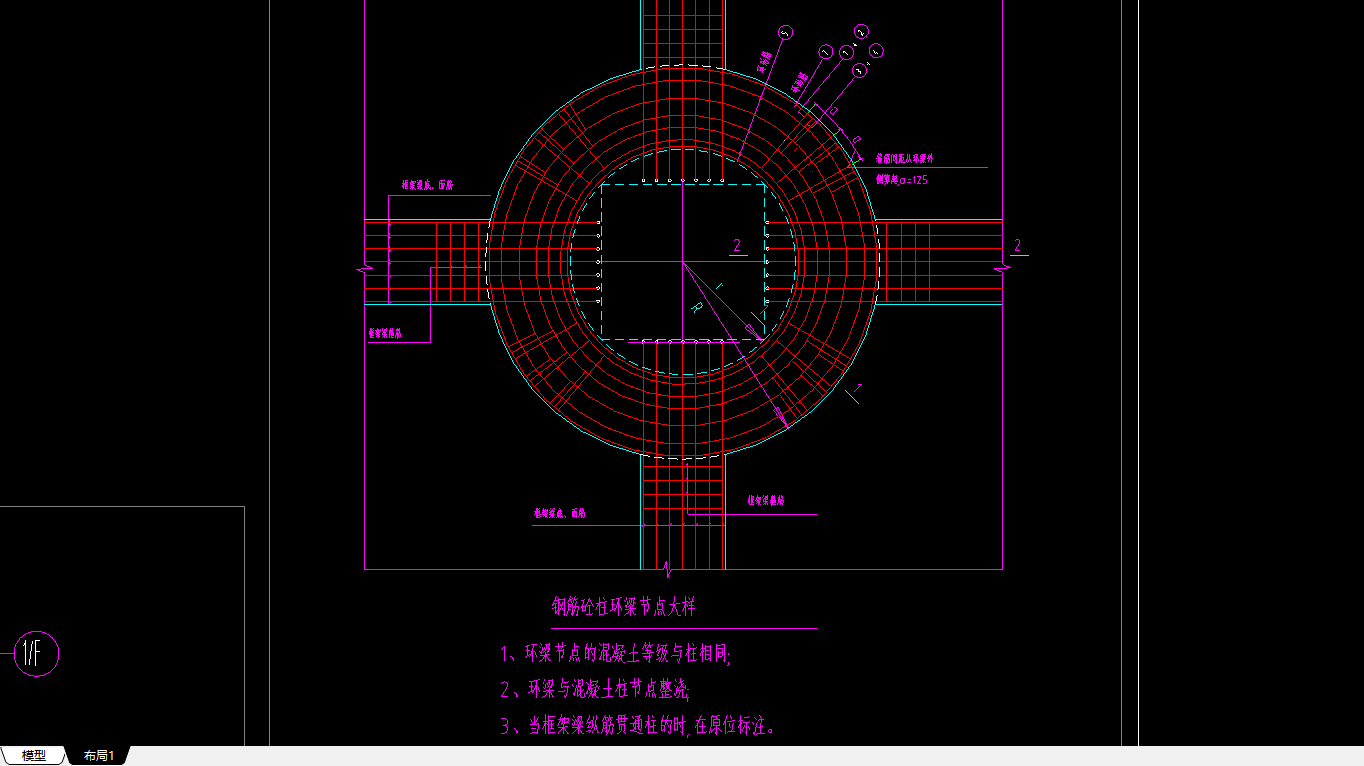Select the 侧算起,a=125 dimension text

[x=902, y=180]
